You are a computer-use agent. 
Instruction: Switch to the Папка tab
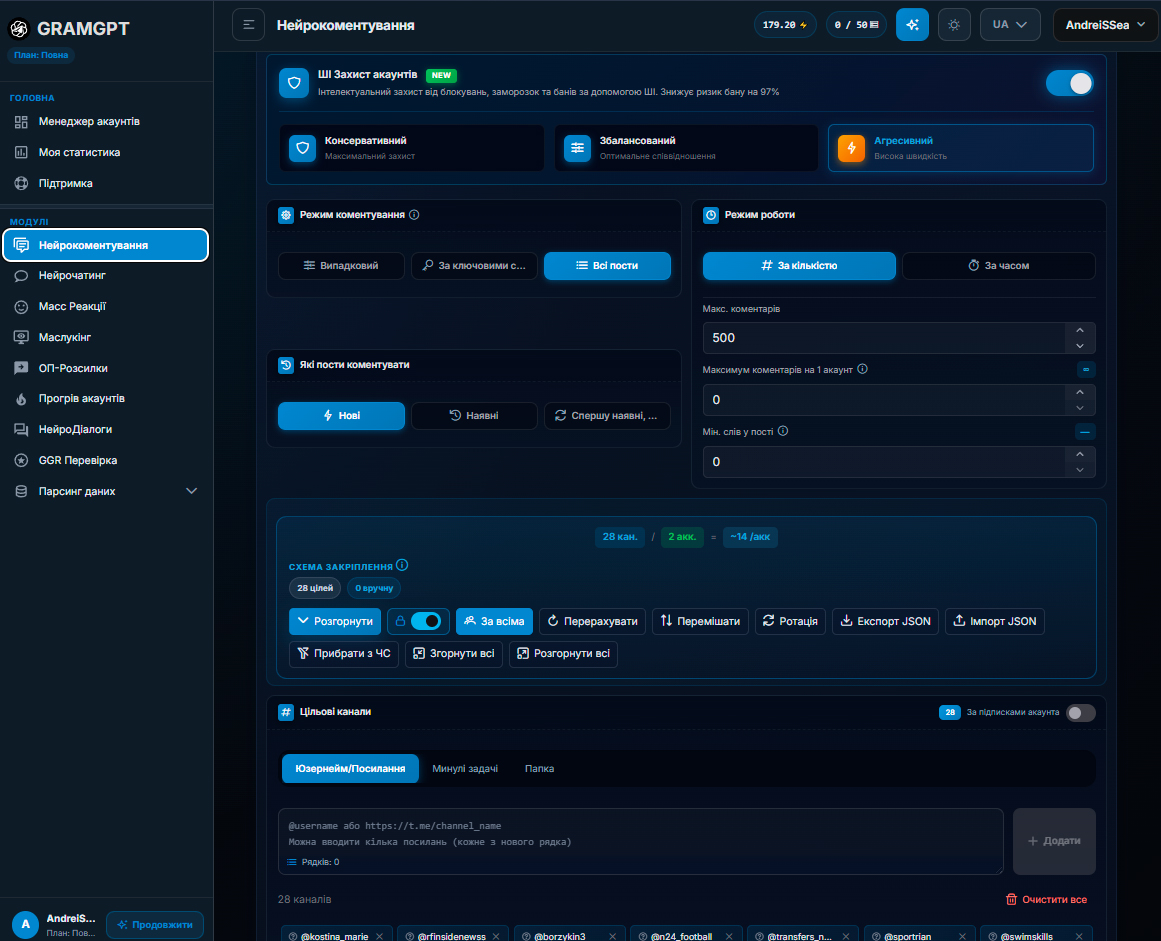coord(539,768)
